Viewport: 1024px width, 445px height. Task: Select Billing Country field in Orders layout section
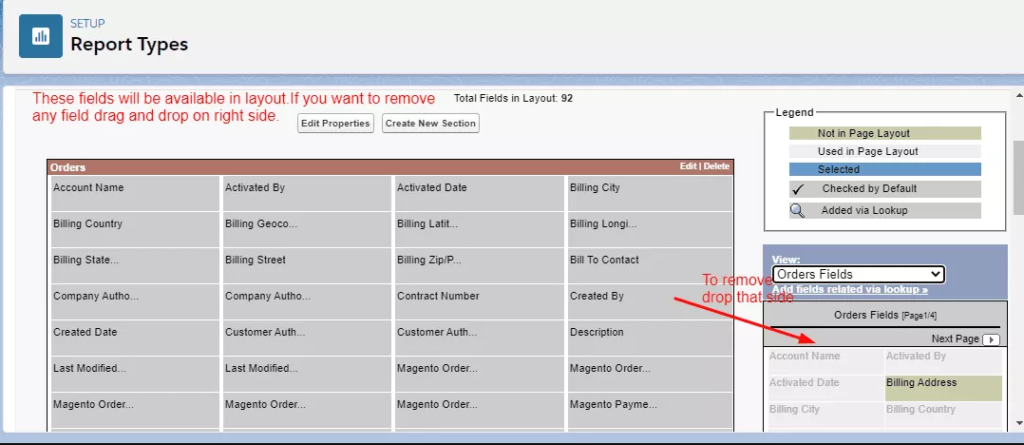135,229
